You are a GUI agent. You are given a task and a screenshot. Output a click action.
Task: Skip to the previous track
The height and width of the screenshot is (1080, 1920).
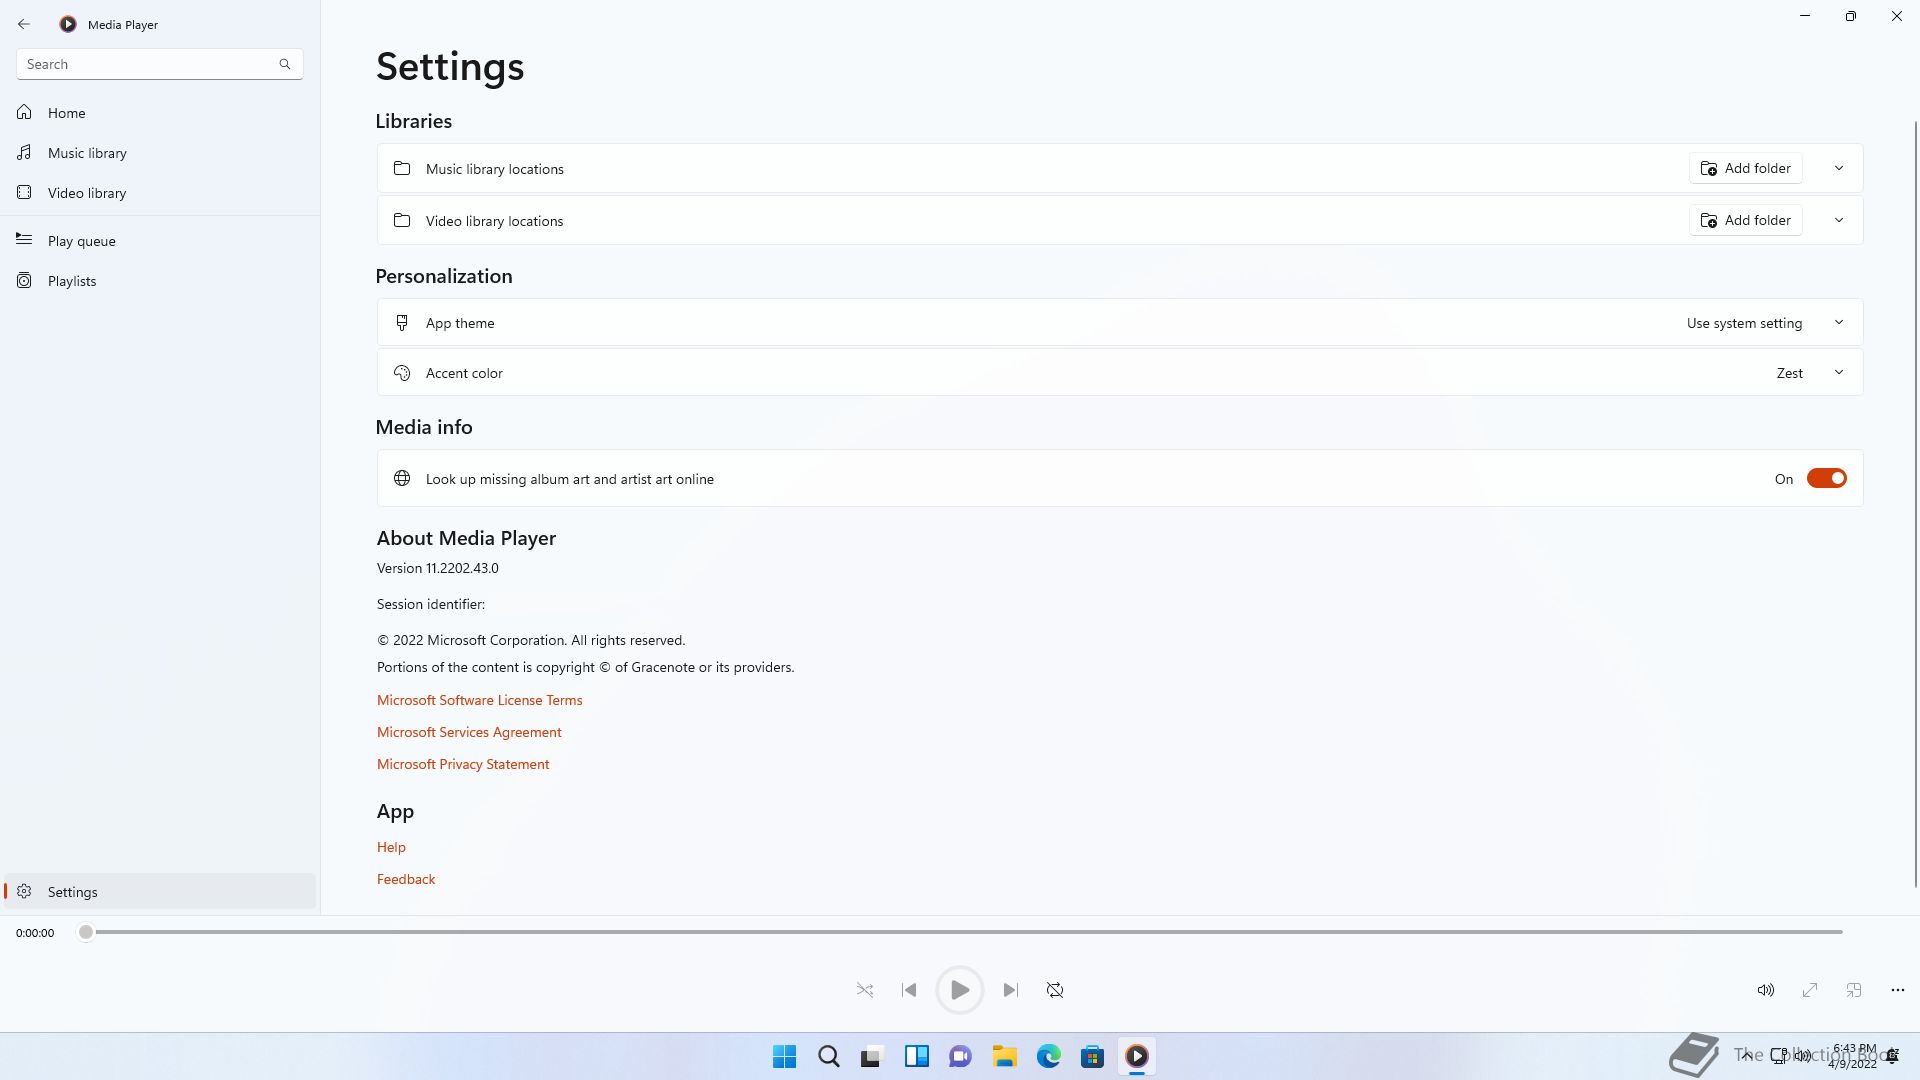pos(909,990)
